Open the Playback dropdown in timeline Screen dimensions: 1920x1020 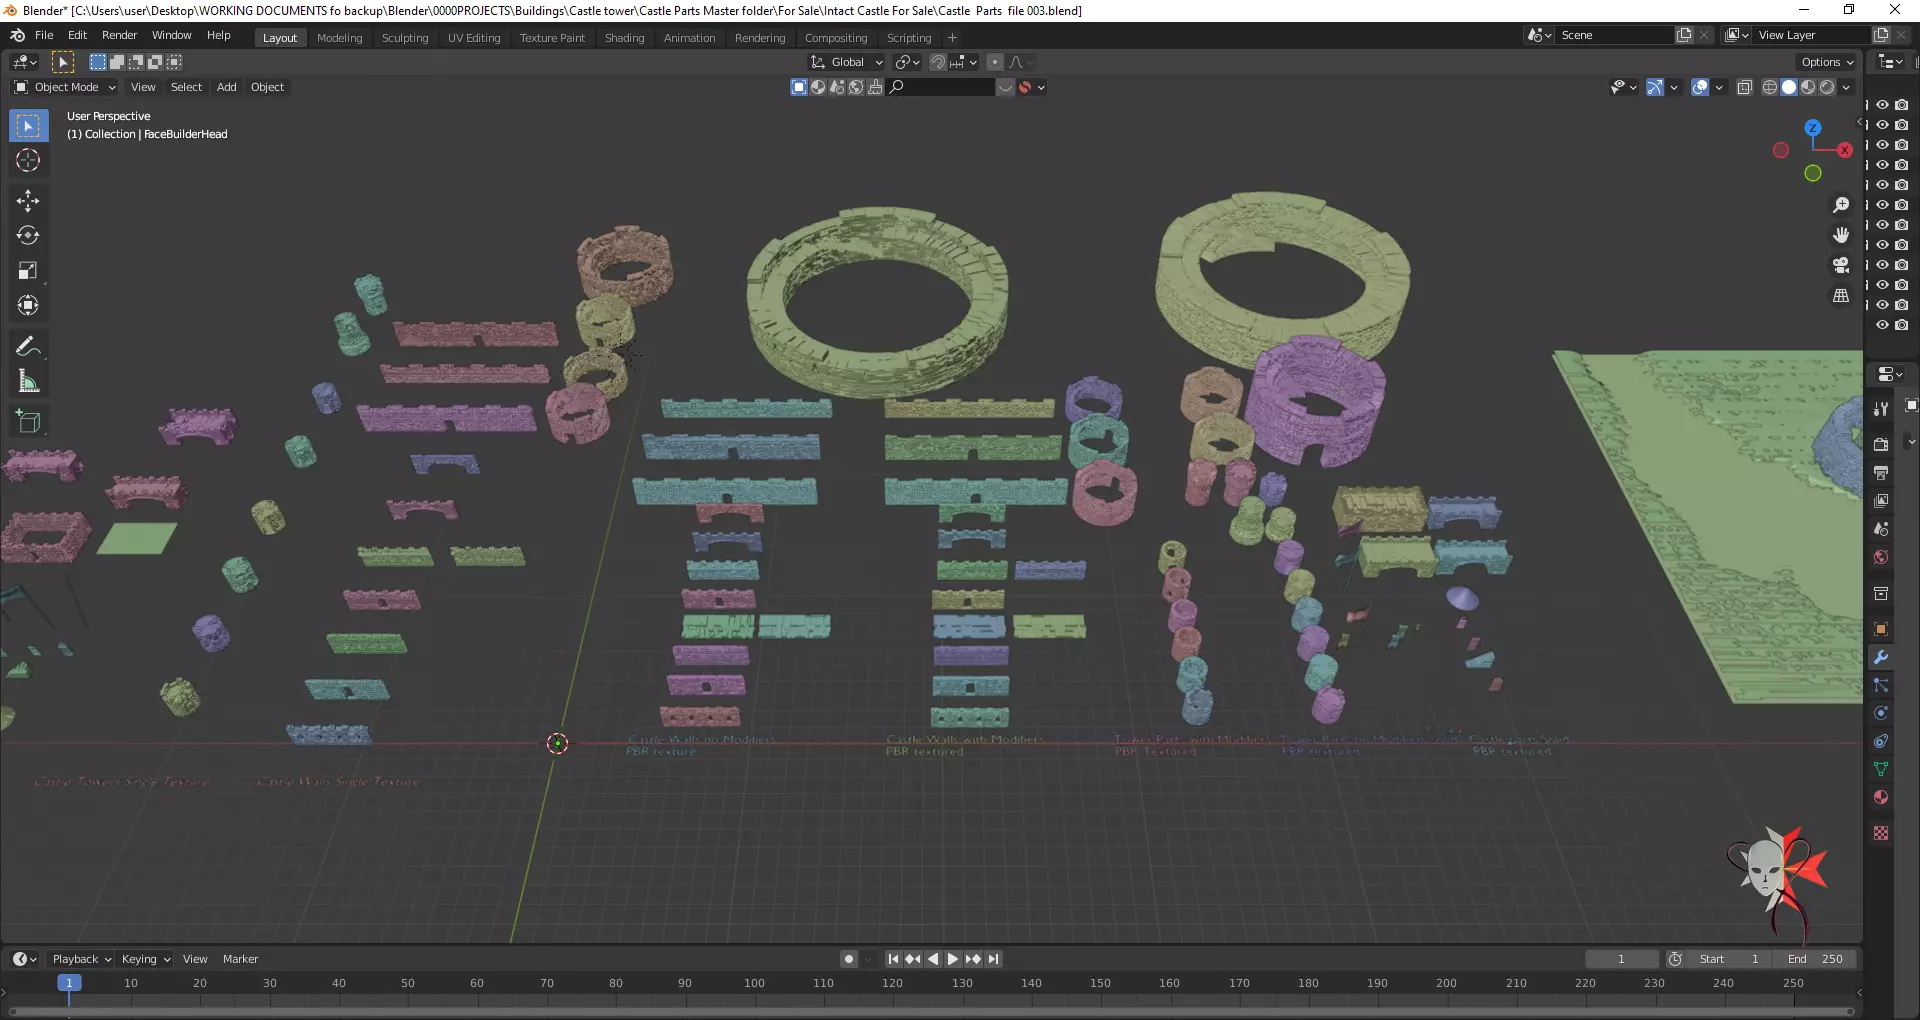point(81,959)
